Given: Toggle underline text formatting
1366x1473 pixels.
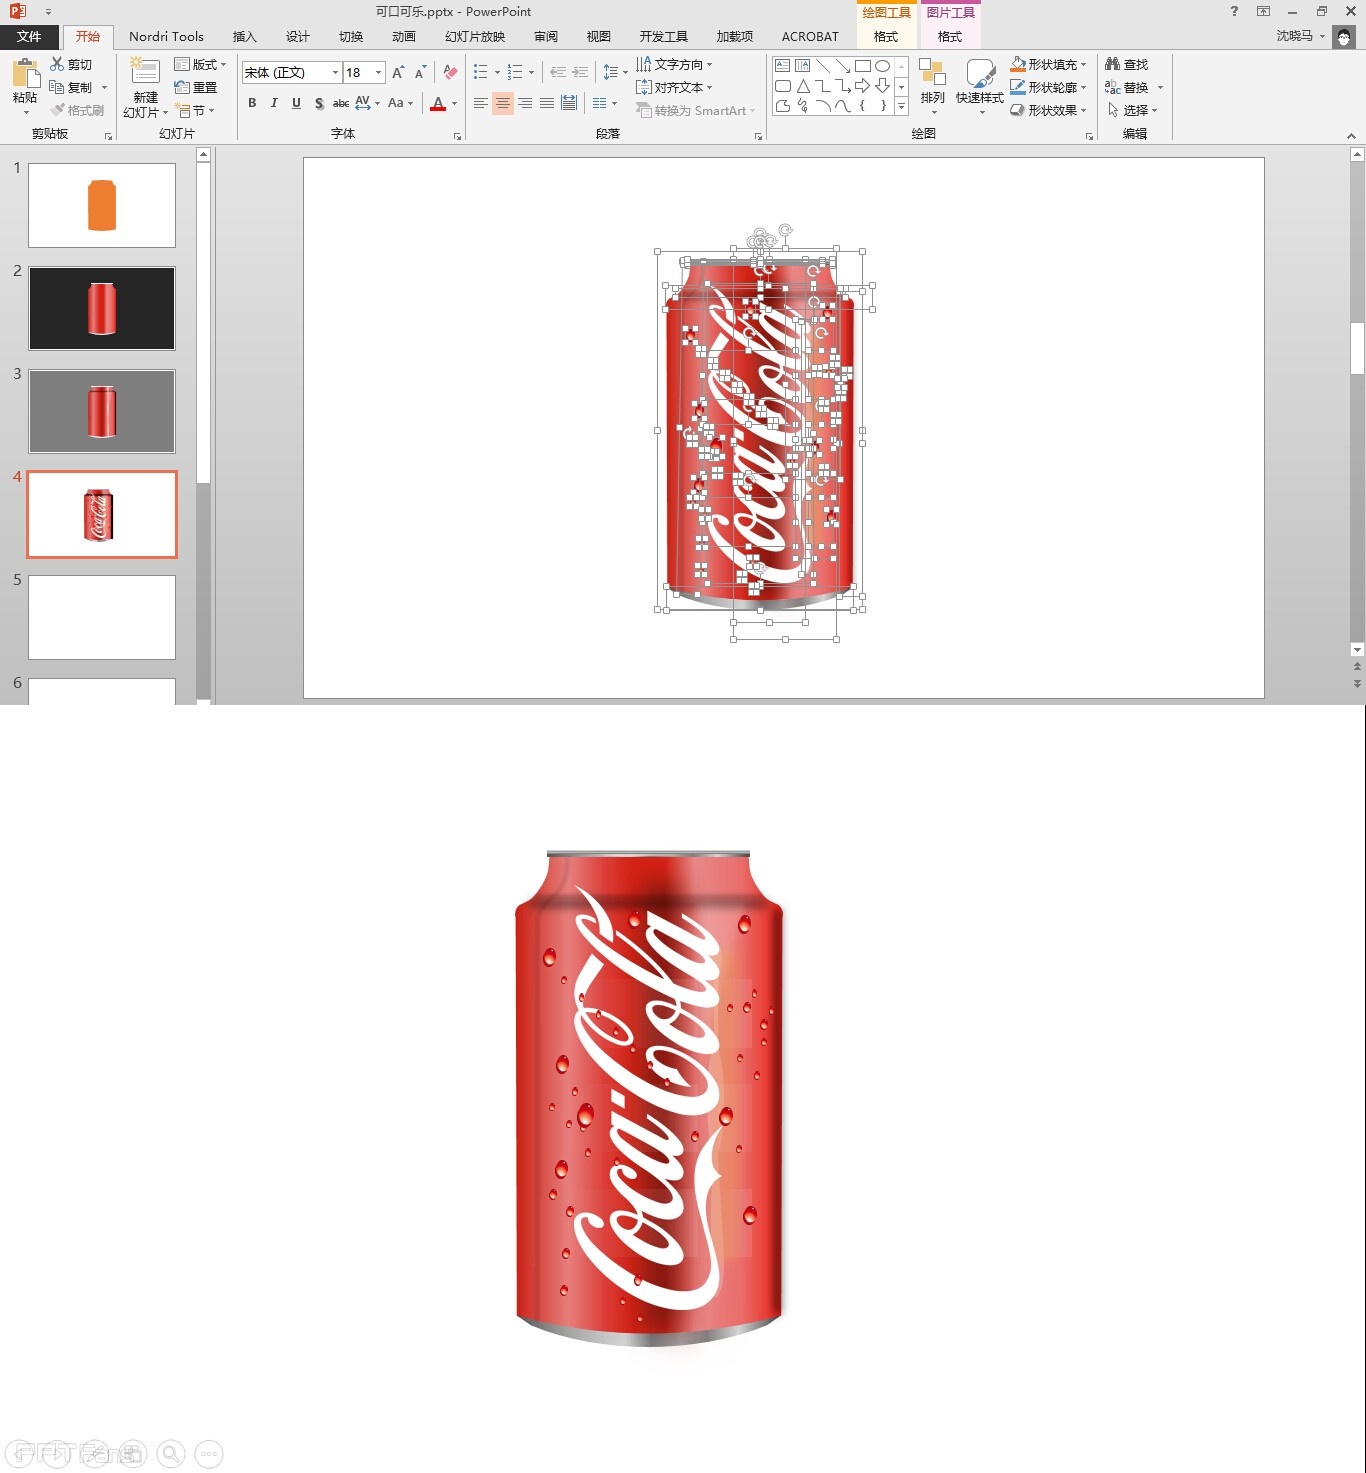Looking at the screenshot, I should [296, 103].
